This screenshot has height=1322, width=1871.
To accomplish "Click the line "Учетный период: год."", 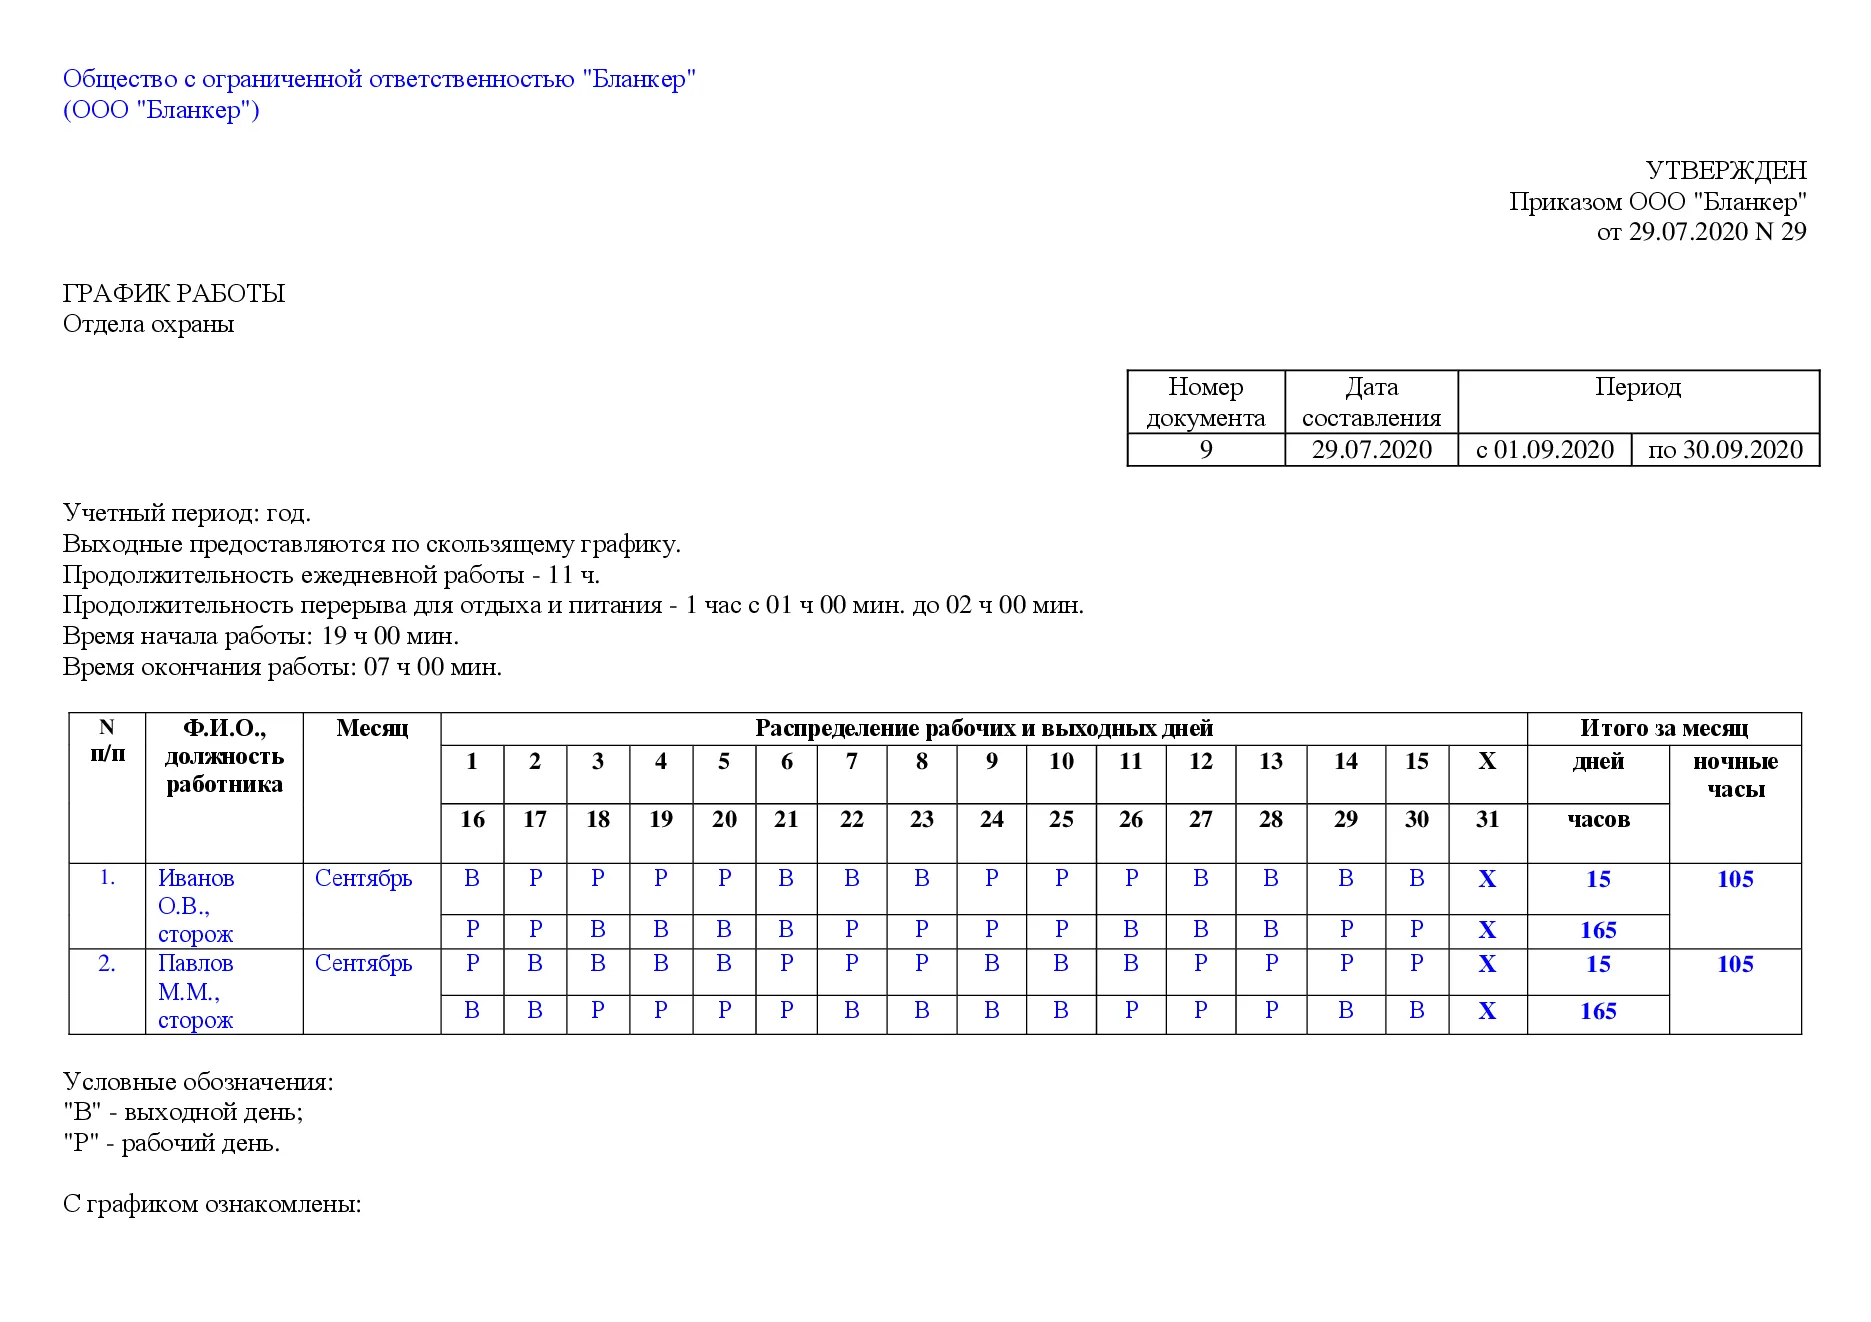I will click(187, 513).
